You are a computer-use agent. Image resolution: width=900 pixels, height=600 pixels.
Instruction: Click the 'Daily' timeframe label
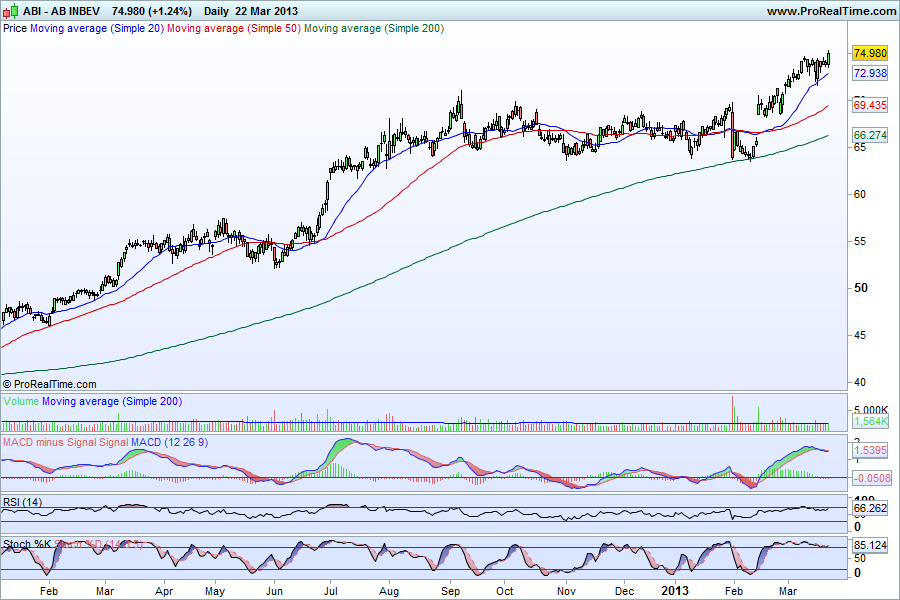(216, 11)
